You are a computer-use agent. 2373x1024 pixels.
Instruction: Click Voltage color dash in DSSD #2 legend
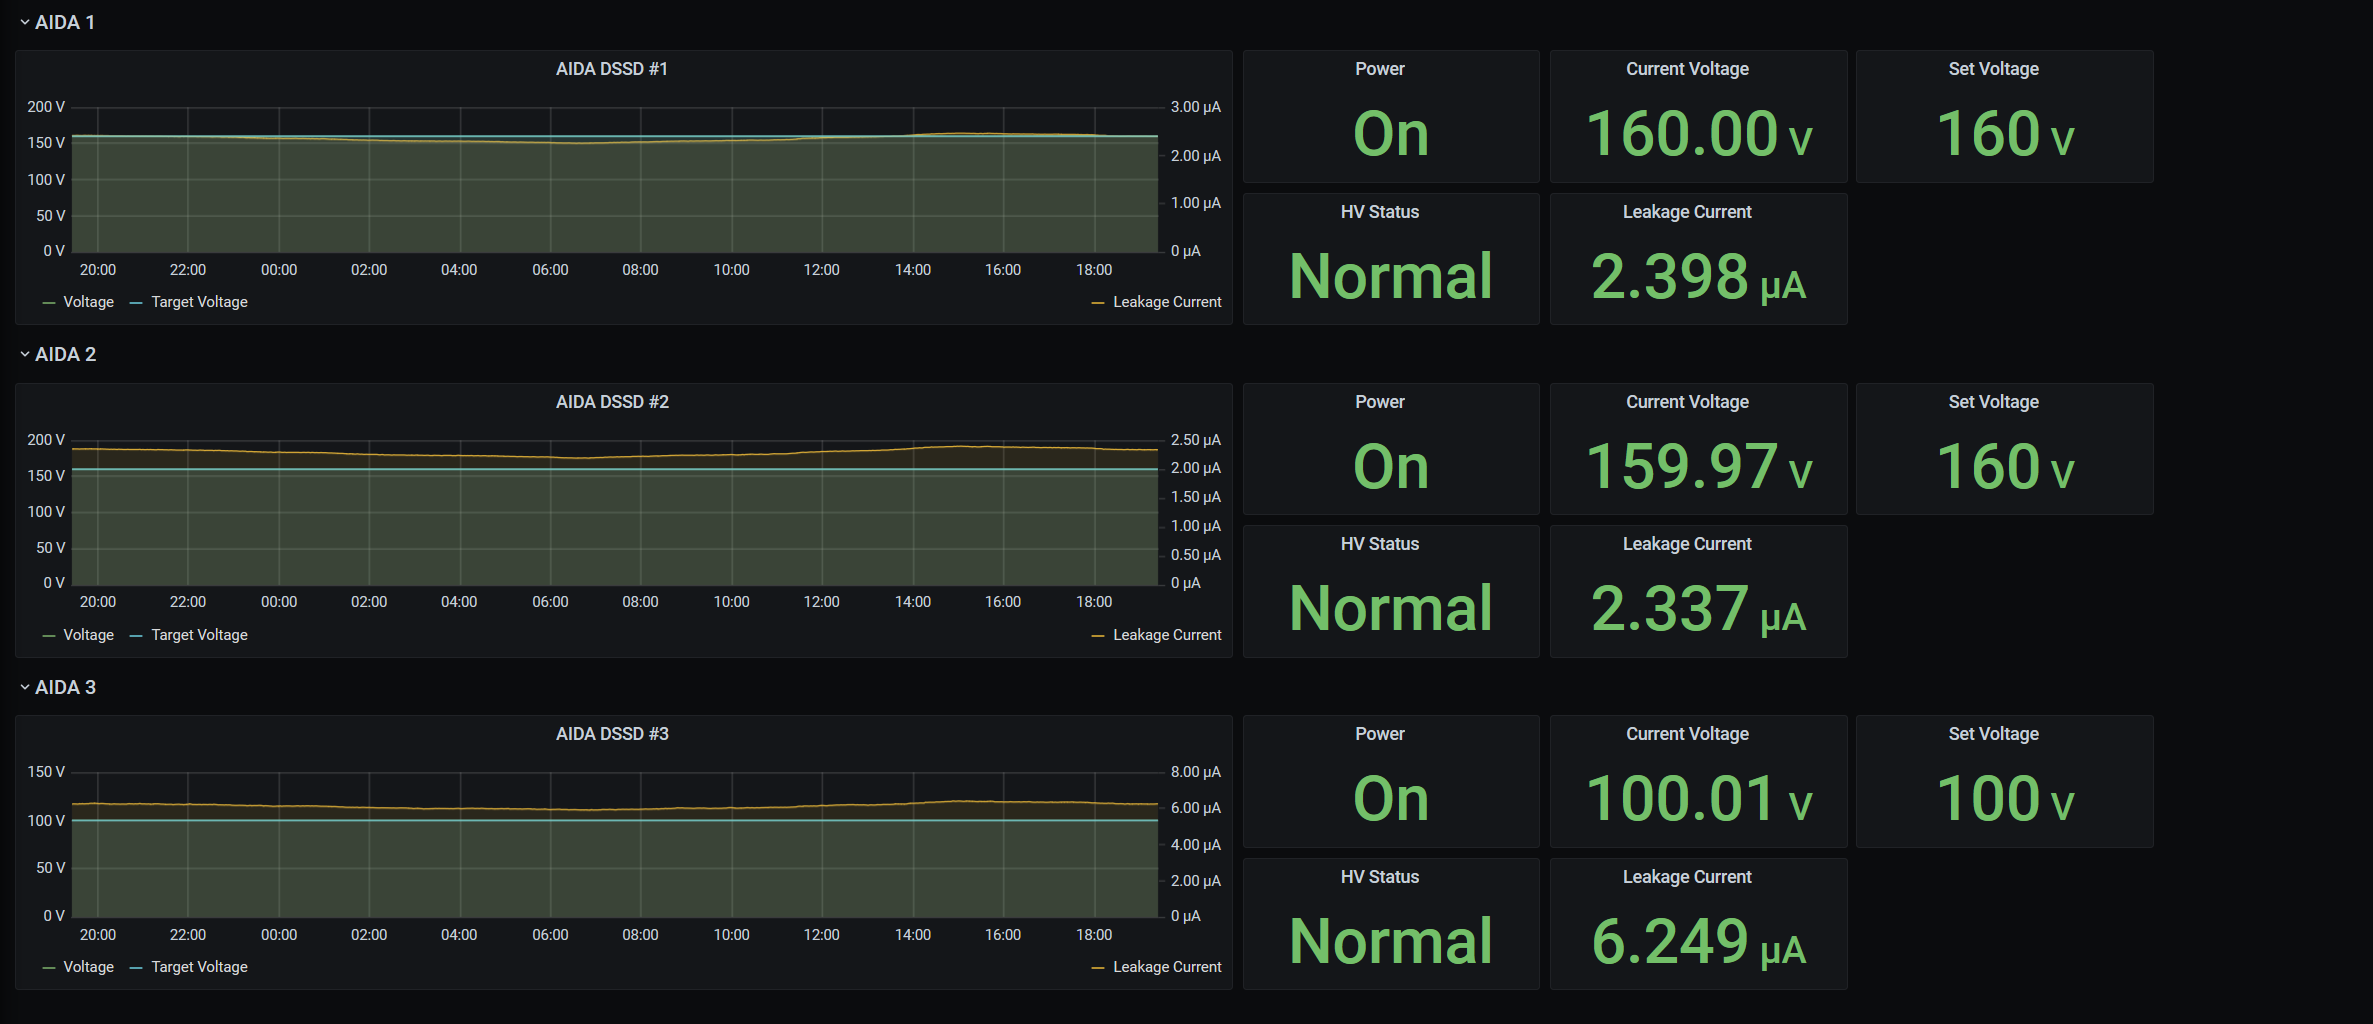point(49,635)
